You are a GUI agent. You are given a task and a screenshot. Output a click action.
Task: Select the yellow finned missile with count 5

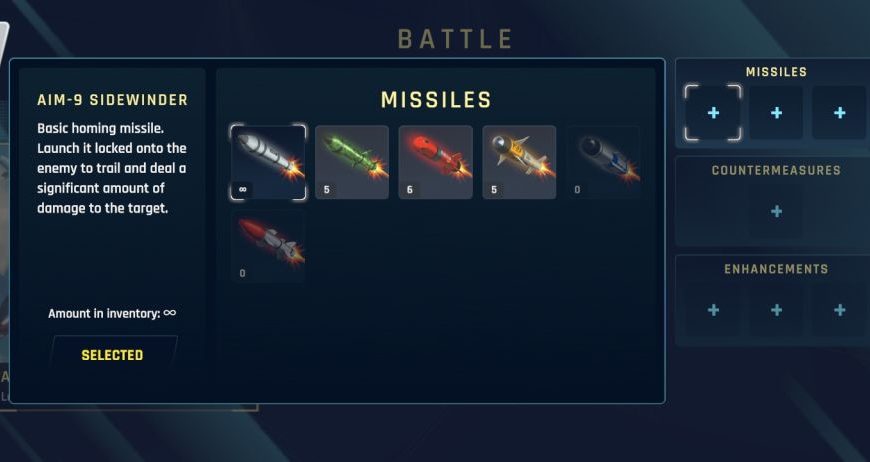coord(519,162)
